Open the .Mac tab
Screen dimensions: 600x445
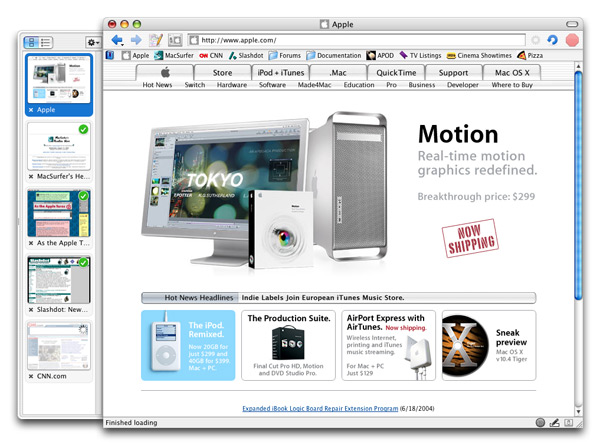[338, 72]
